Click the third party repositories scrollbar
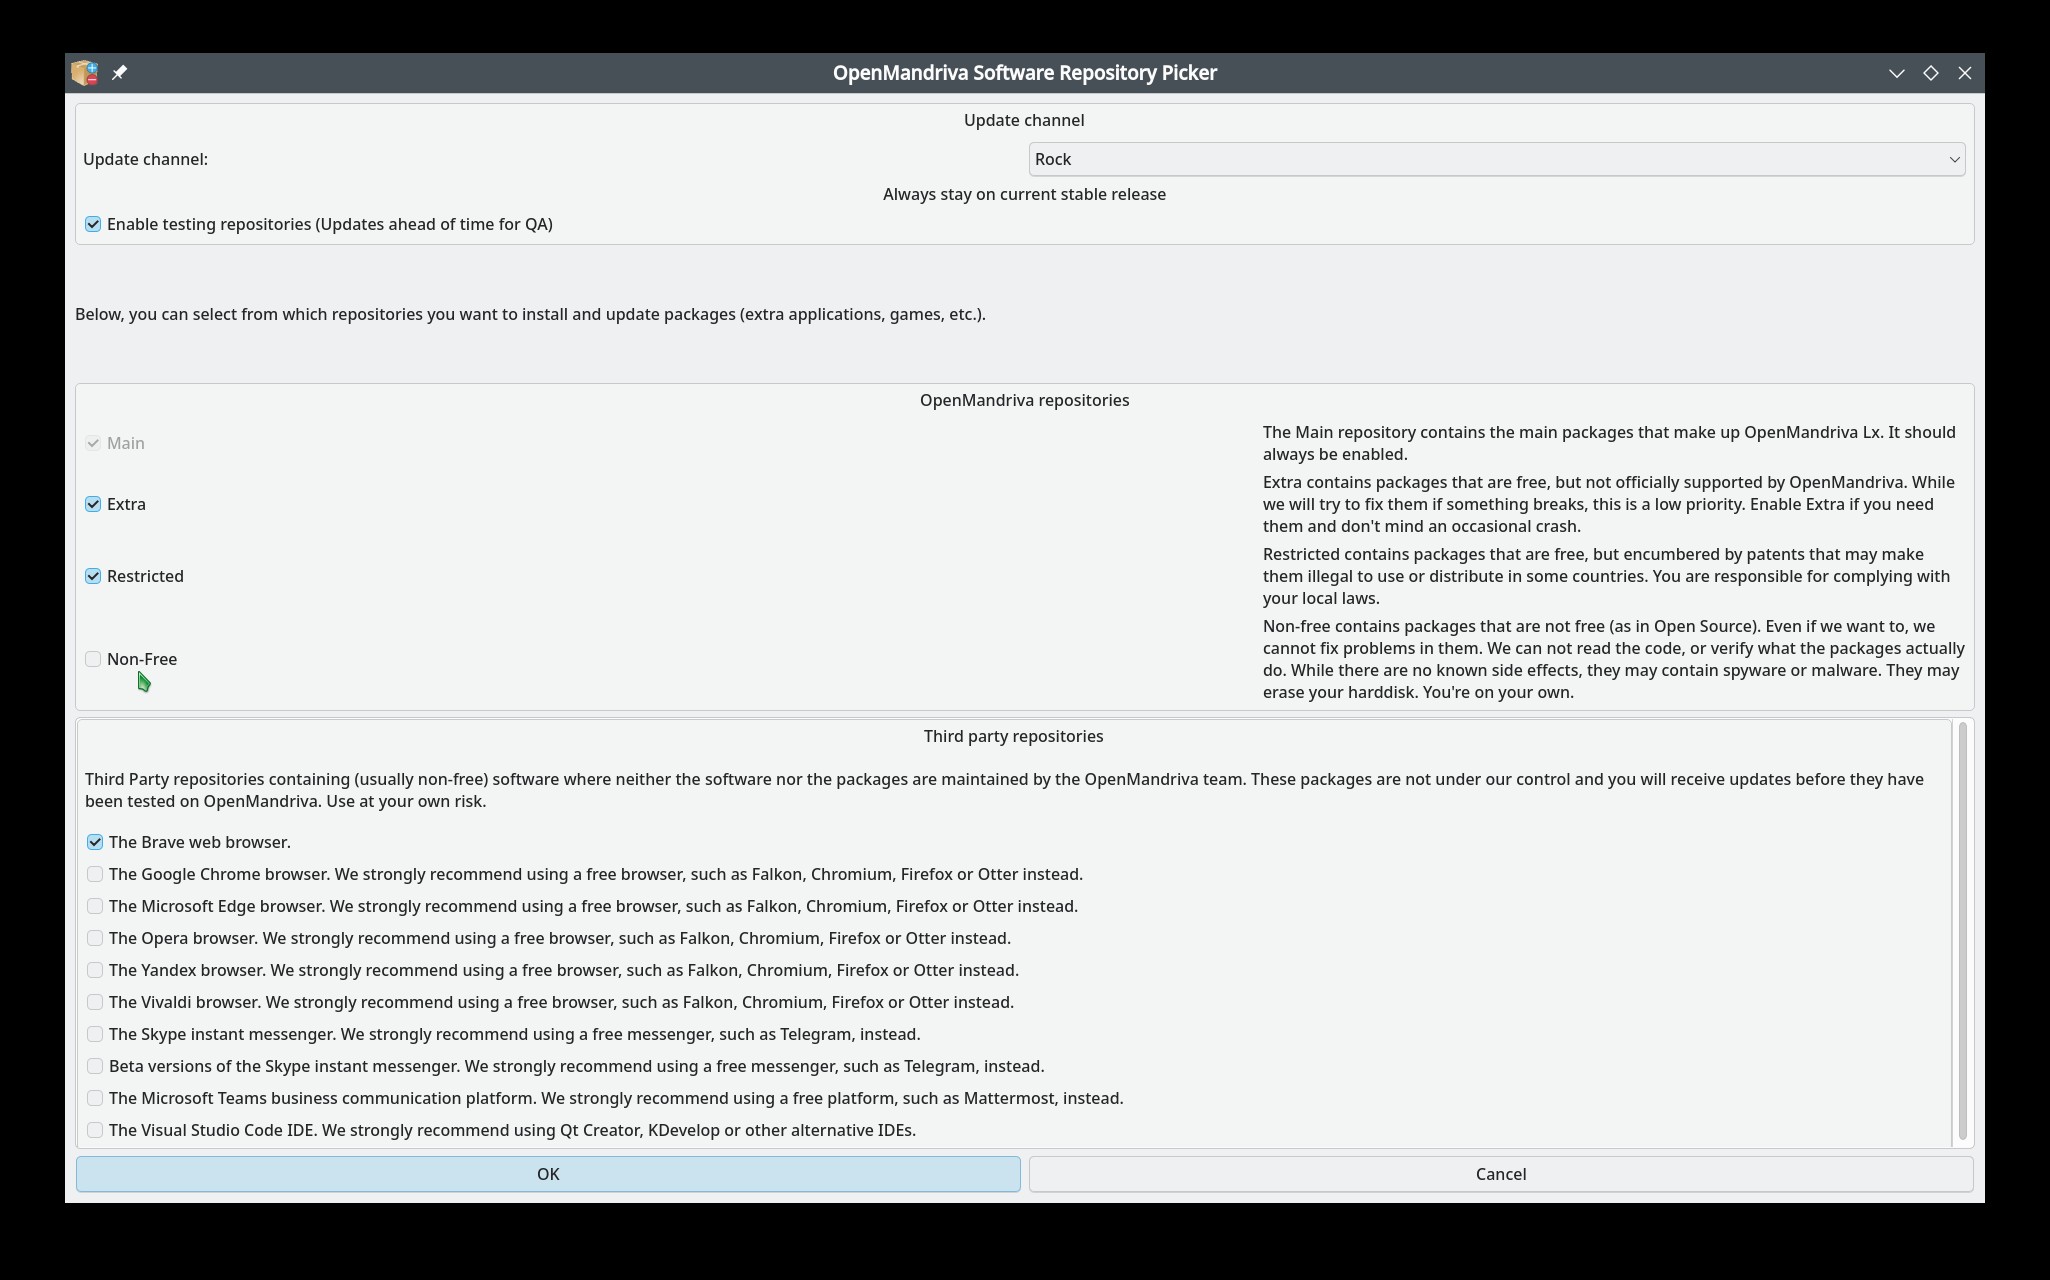This screenshot has height=1280, width=2050. click(1962, 932)
